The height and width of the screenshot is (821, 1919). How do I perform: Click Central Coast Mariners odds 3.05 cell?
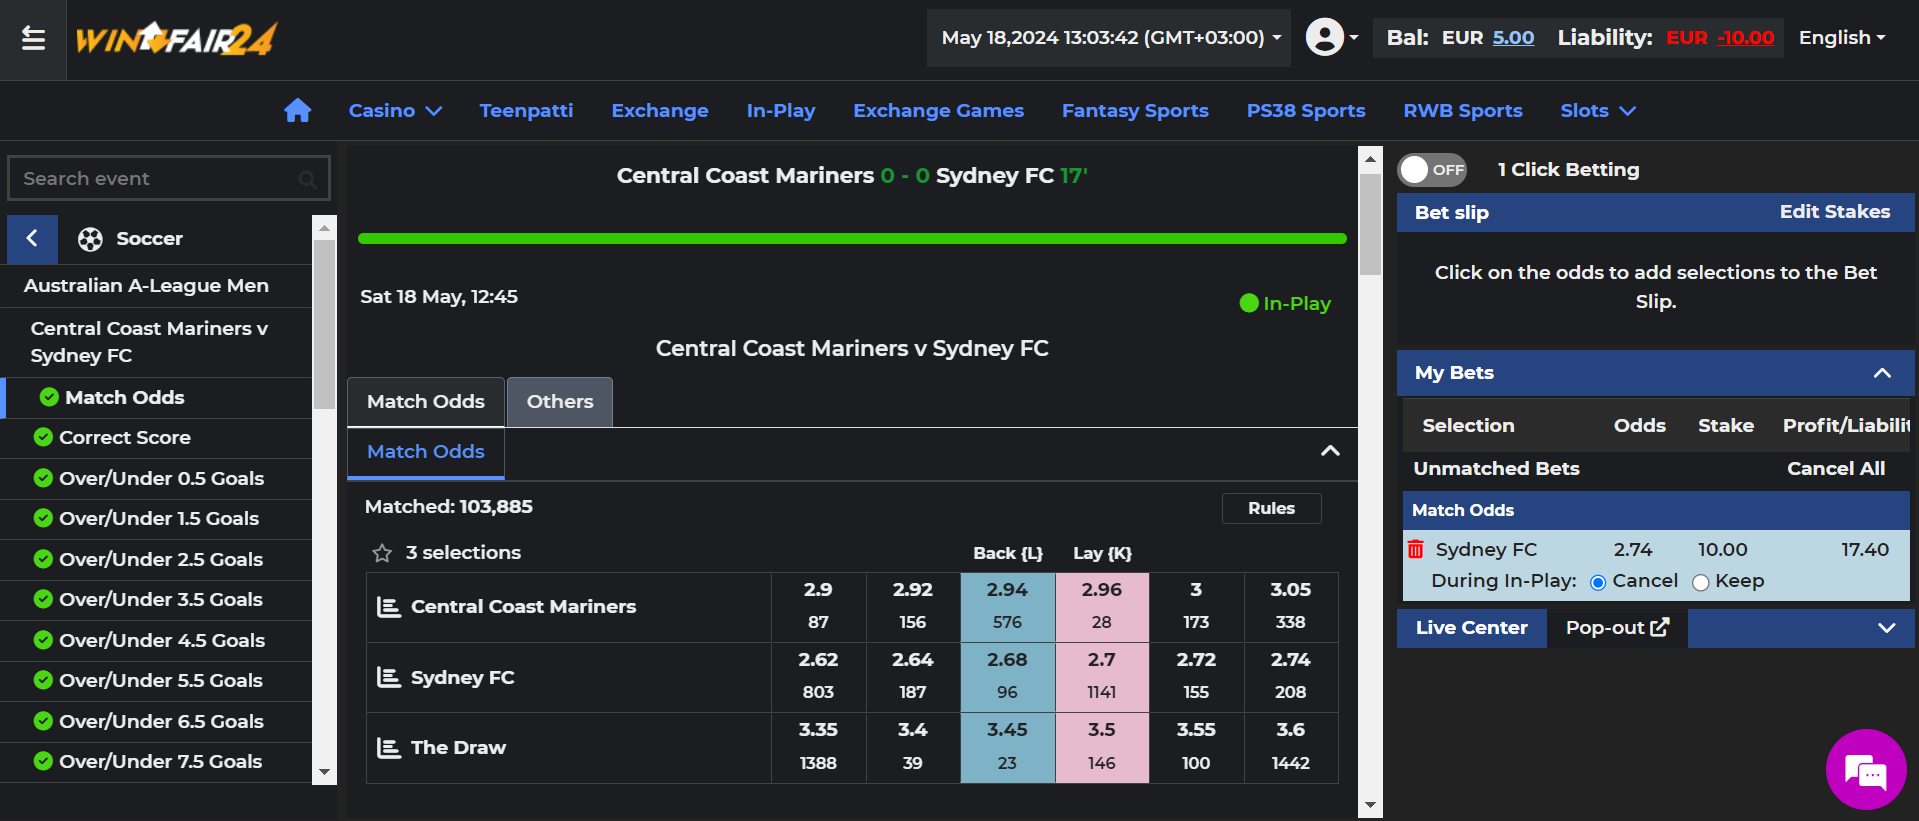[1290, 607]
